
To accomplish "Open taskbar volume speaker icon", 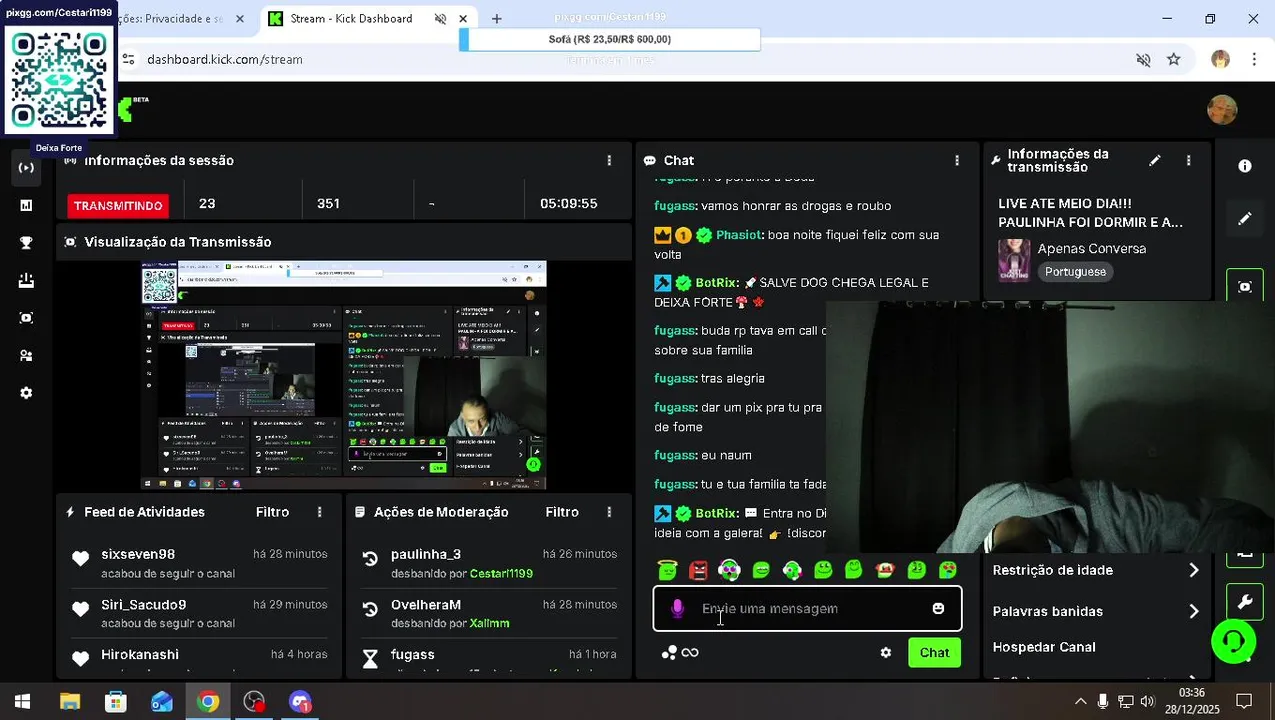I will [x=1147, y=702].
